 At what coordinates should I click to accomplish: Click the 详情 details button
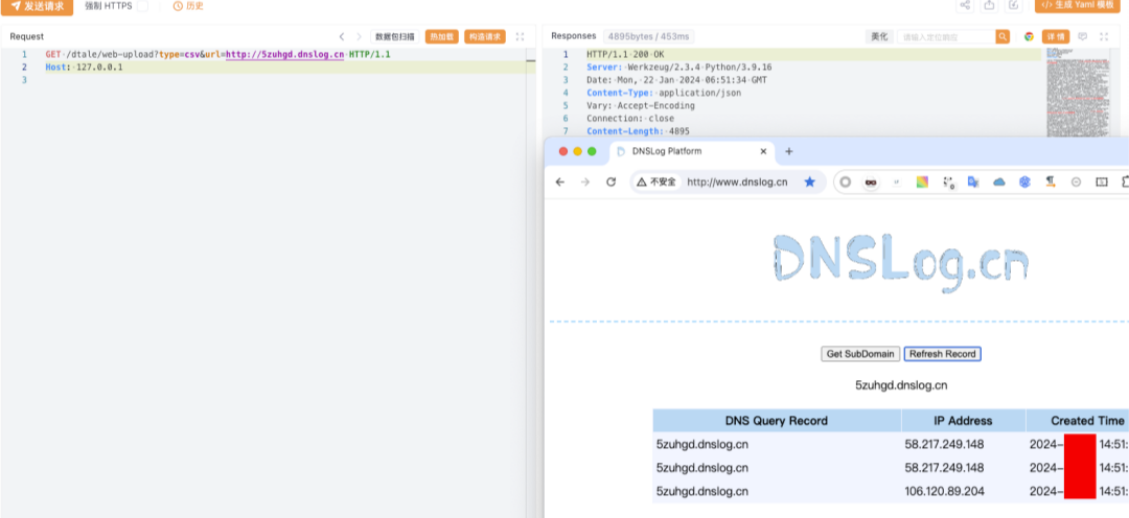1056,37
